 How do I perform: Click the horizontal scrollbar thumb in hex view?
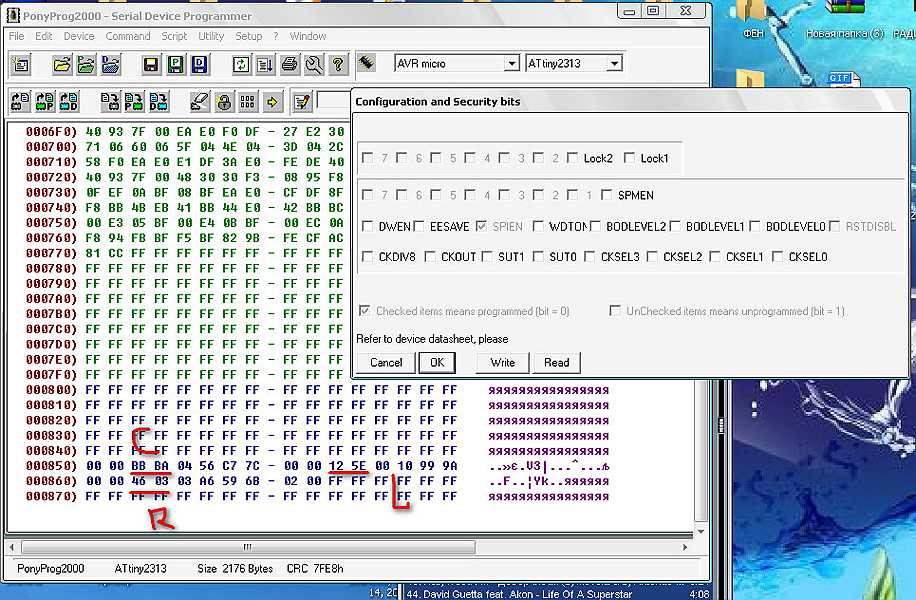tap(248, 547)
